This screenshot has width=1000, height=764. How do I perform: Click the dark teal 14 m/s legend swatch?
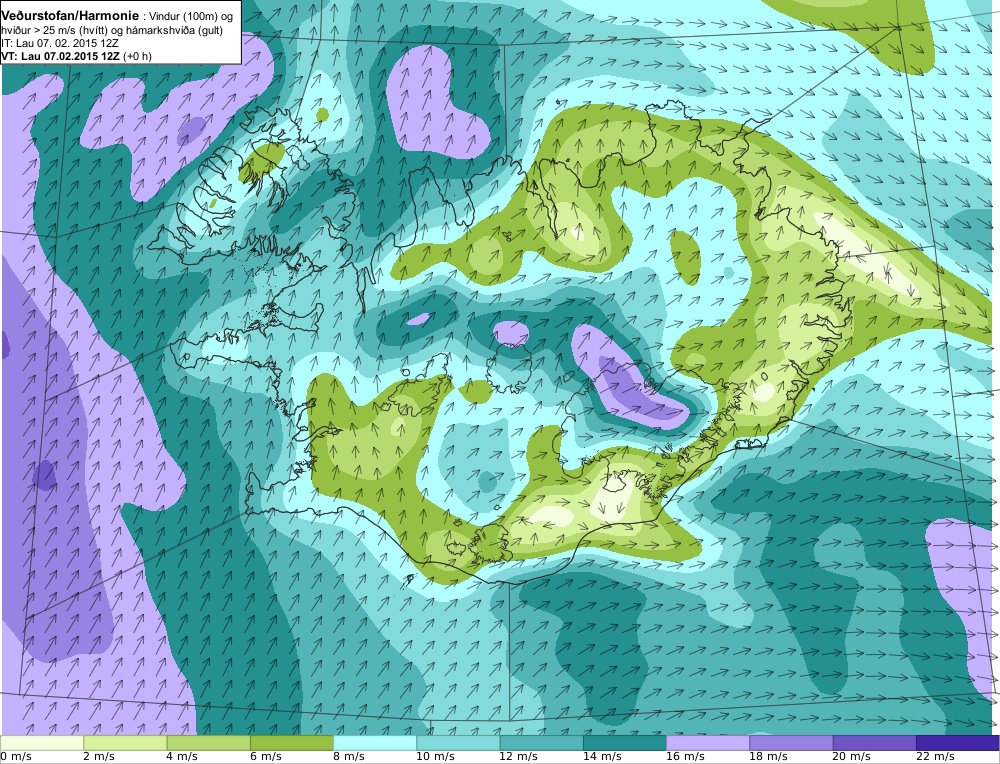[x=624, y=743]
